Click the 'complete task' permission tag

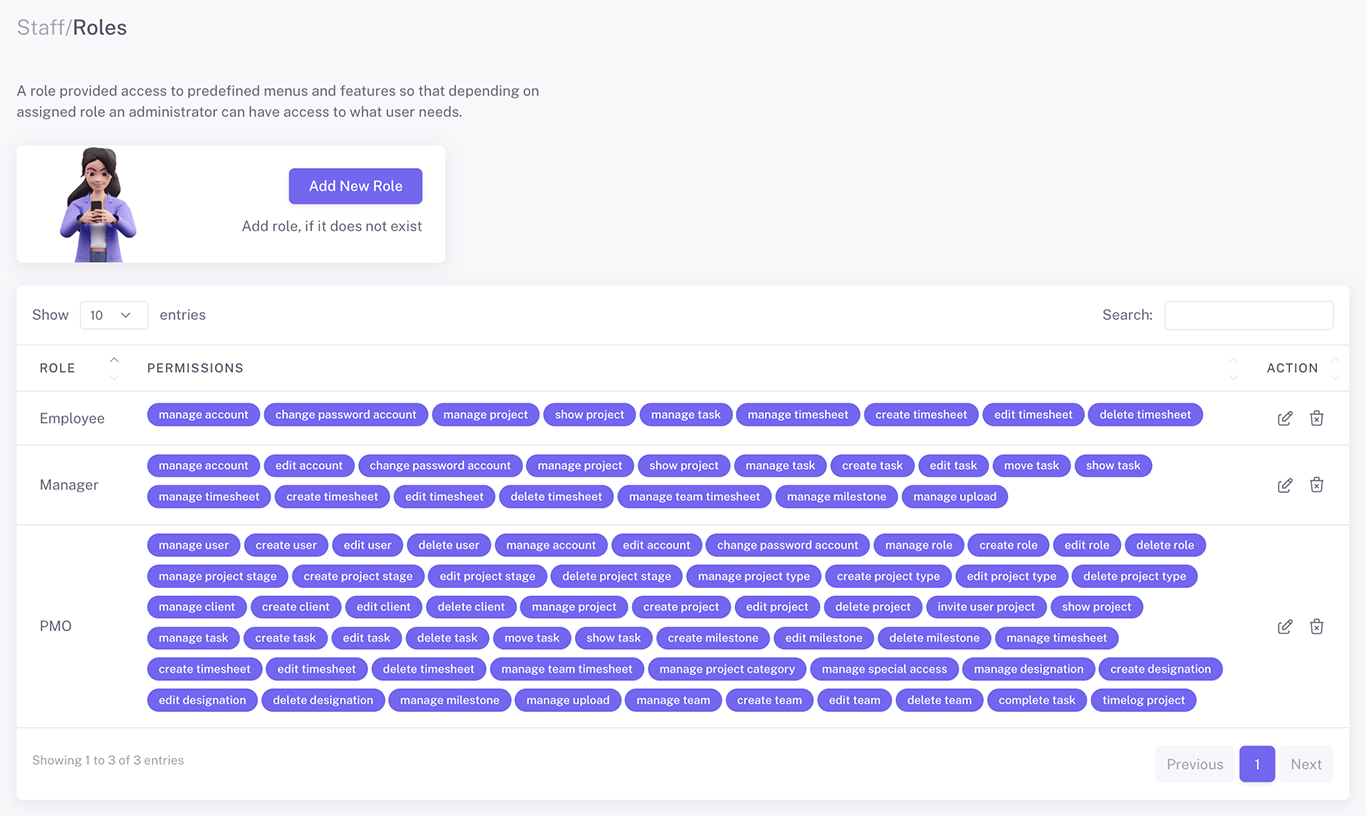(1037, 700)
